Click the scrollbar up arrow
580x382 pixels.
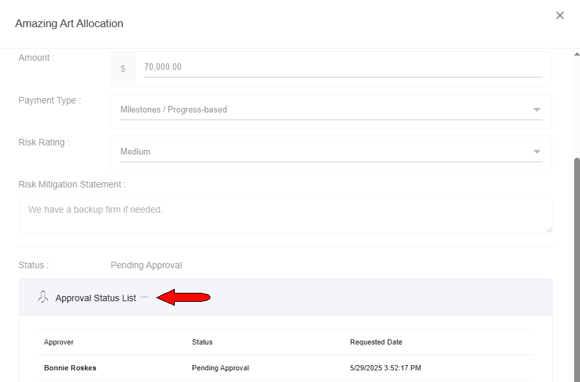coord(577,54)
